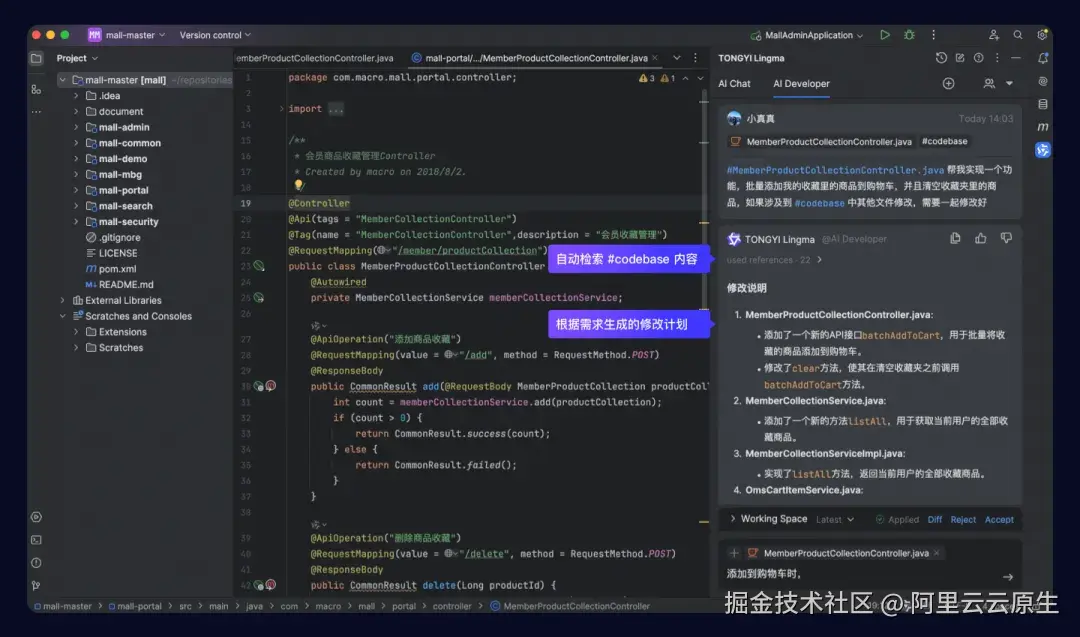Click Accept in Working Space
This screenshot has width=1080, height=637.
click(x=999, y=520)
